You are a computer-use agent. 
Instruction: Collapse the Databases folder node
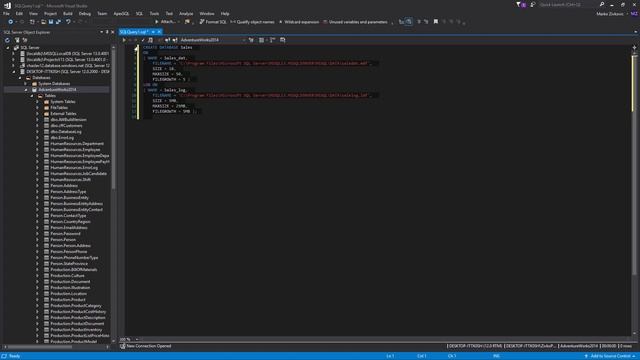pyautogui.click(x=20, y=78)
